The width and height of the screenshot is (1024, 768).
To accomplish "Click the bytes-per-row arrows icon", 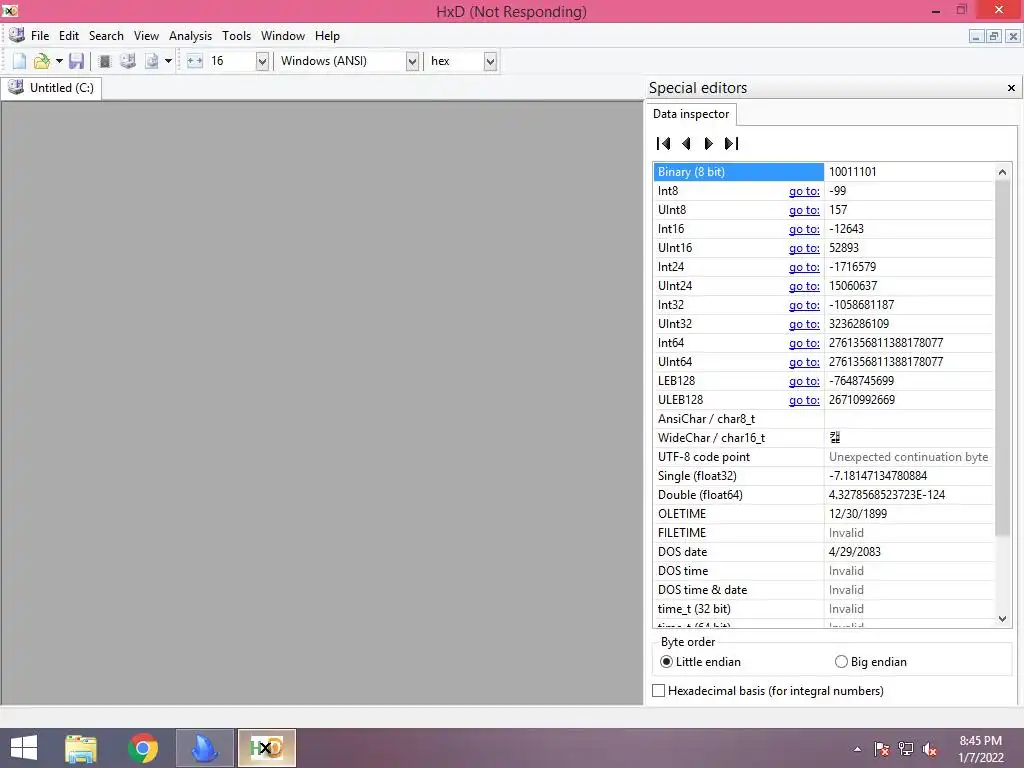I will [195, 61].
